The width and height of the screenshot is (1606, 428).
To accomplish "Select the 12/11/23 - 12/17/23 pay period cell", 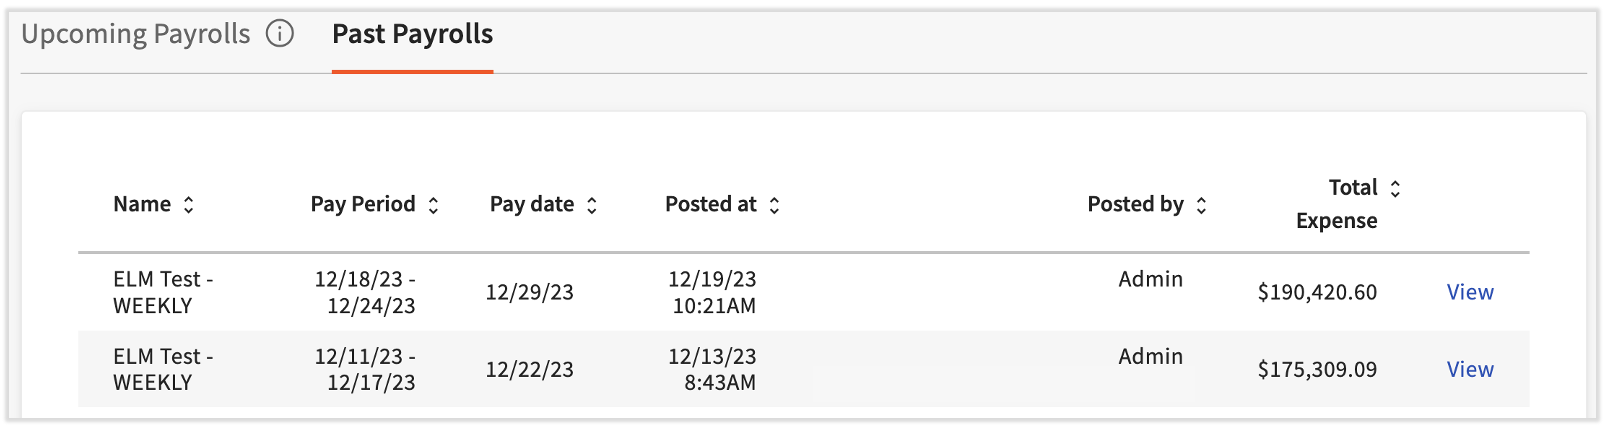I will 365,369.
